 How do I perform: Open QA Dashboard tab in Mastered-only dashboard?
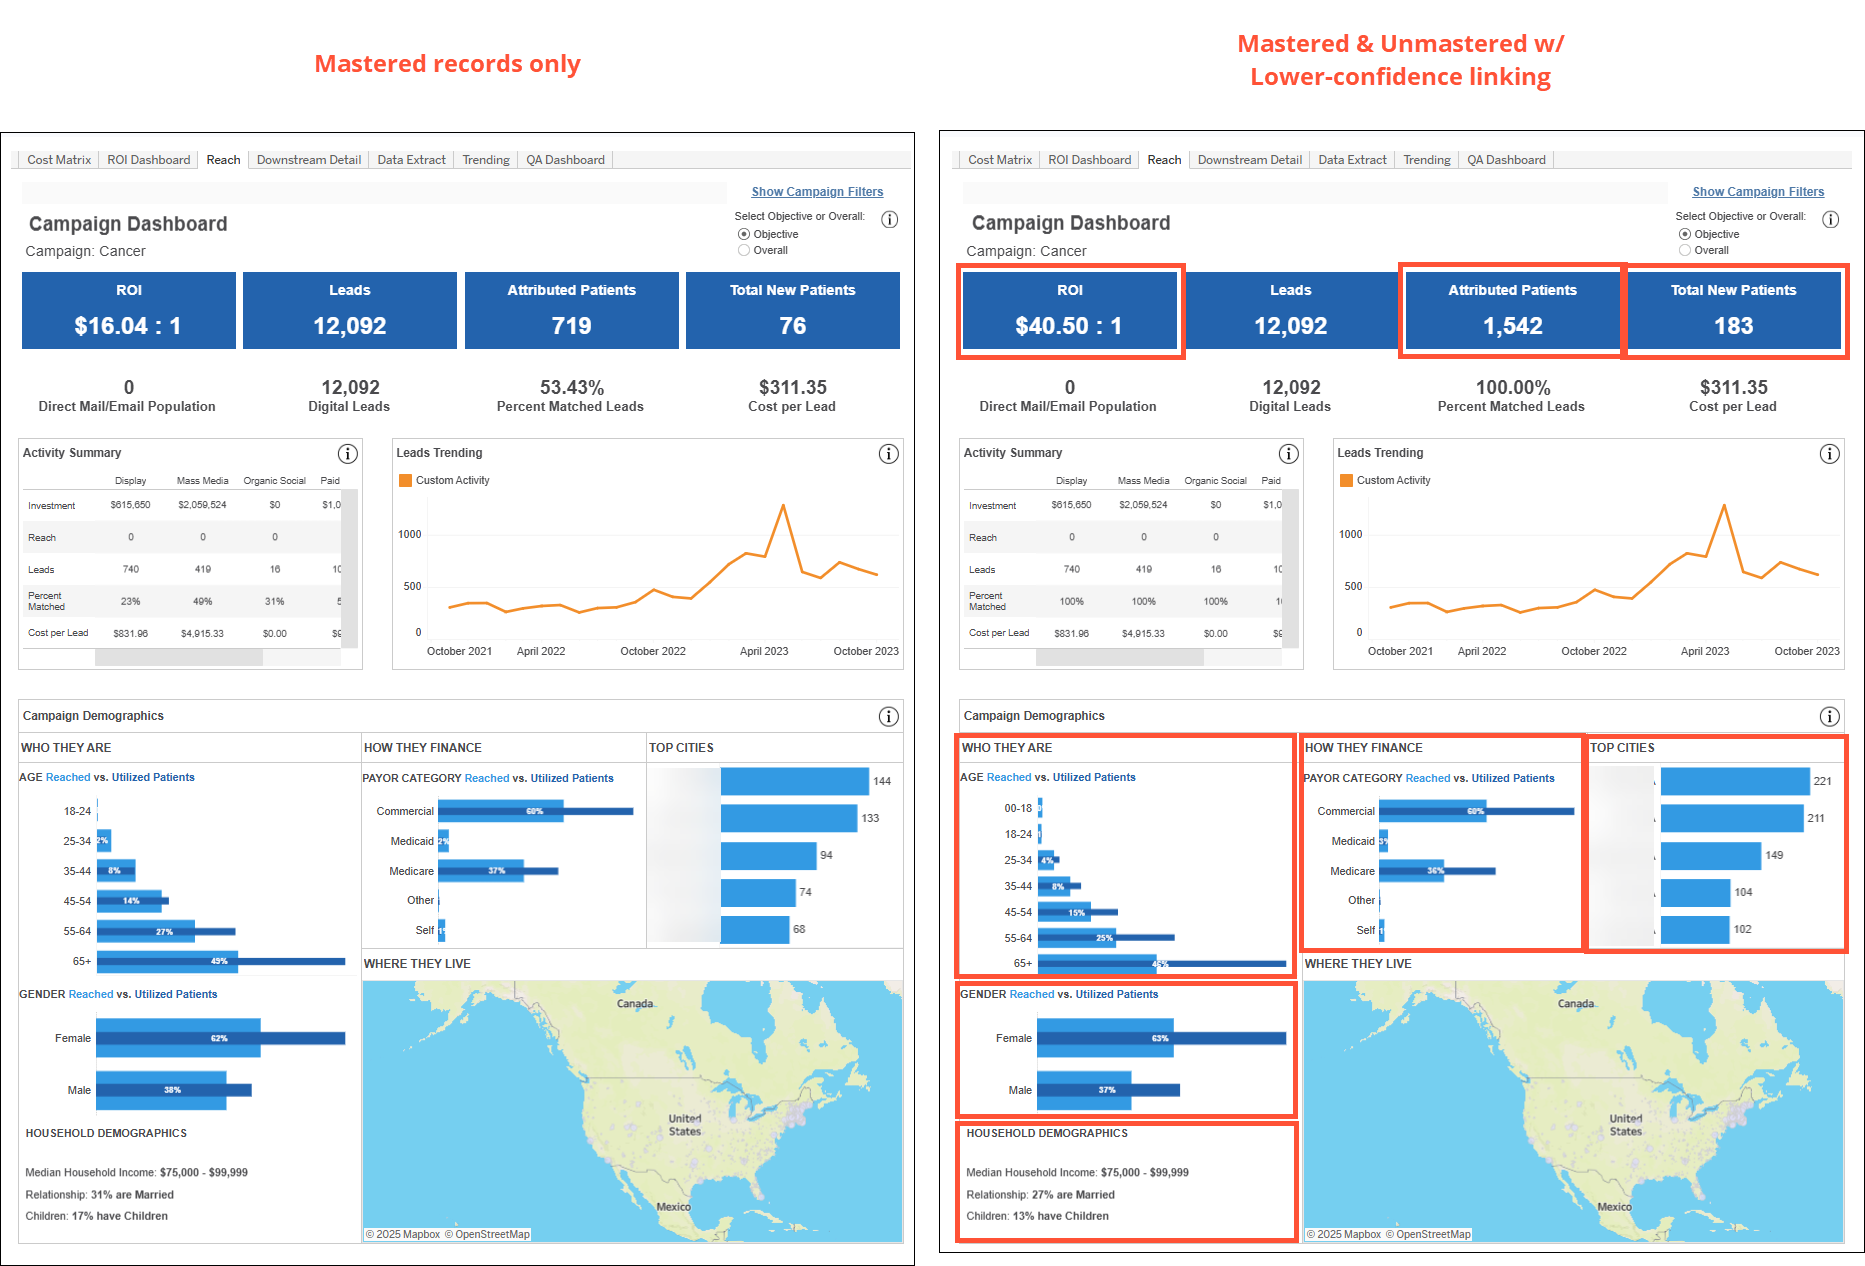pyautogui.click(x=565, y=160)
